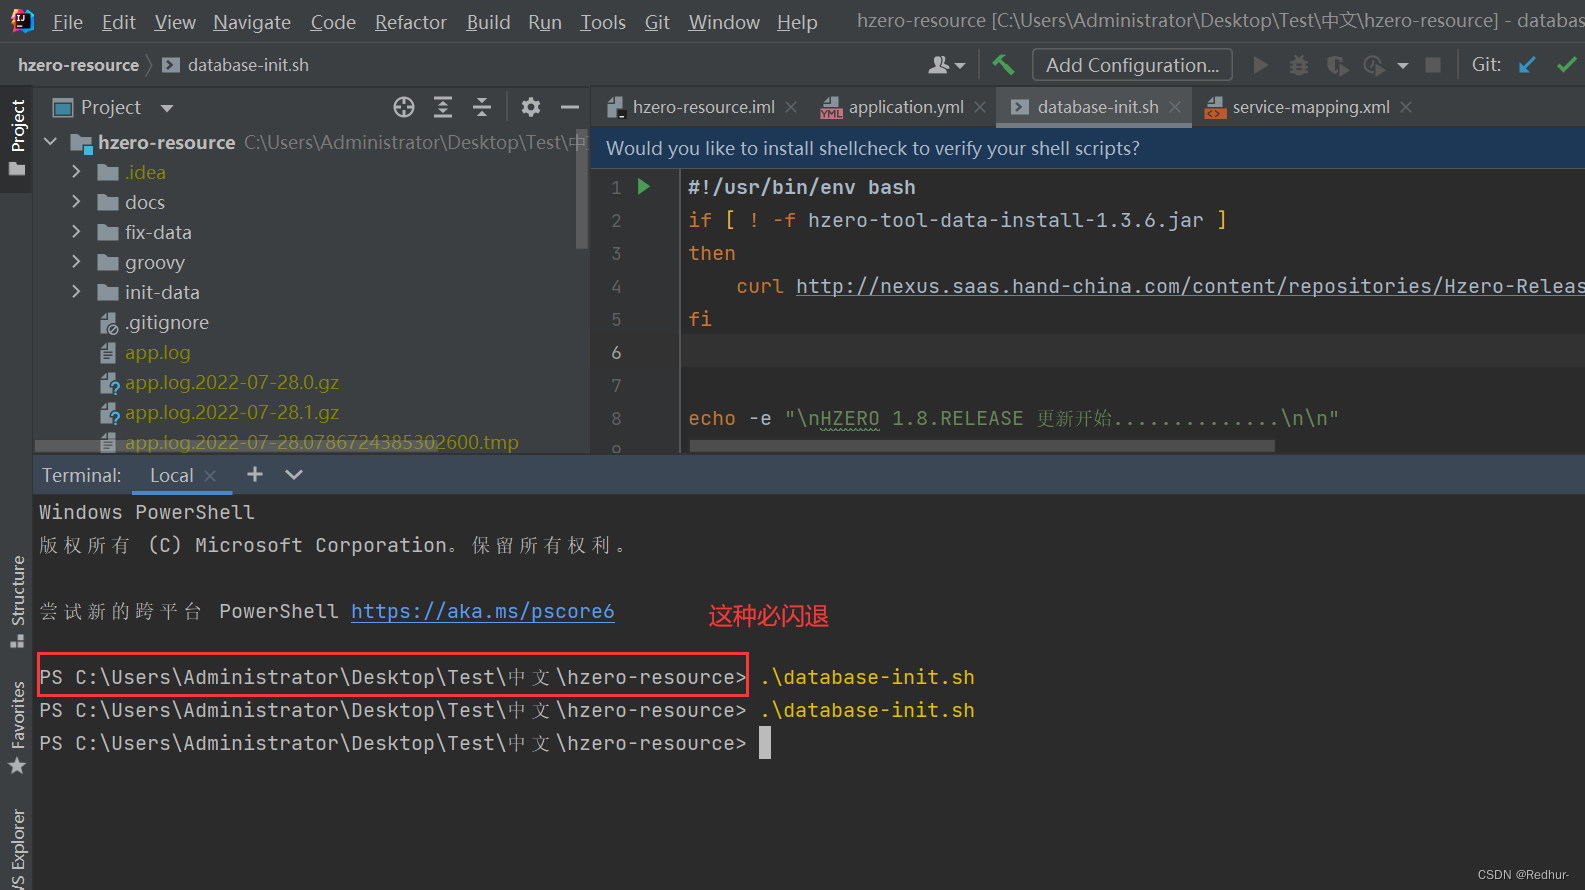Hide the Project panel with minus icon
The width and height of the screenshot is (1585, 890).
(x=570, y=107)
